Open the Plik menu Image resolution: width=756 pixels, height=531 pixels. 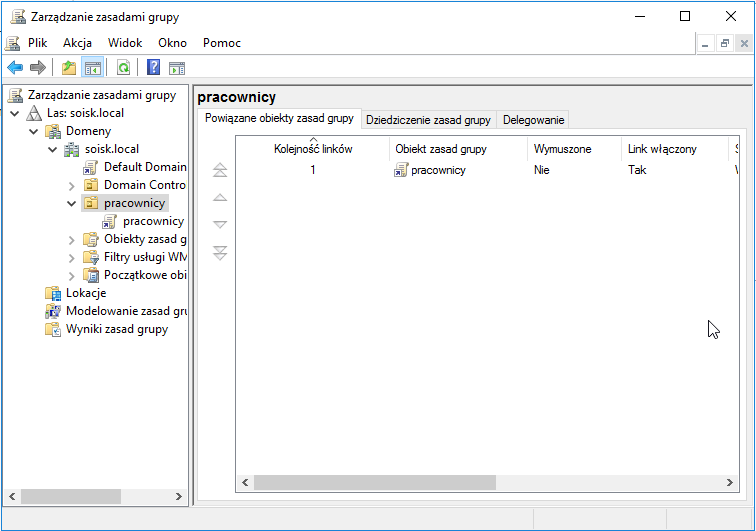(38, 43)
